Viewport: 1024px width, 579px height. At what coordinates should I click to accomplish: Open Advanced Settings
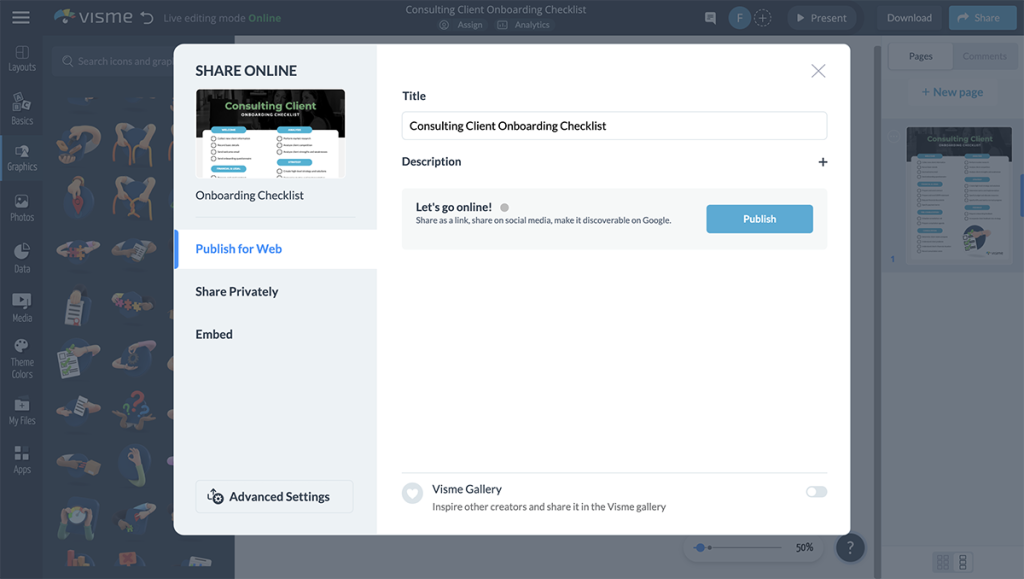coord(273,496)
